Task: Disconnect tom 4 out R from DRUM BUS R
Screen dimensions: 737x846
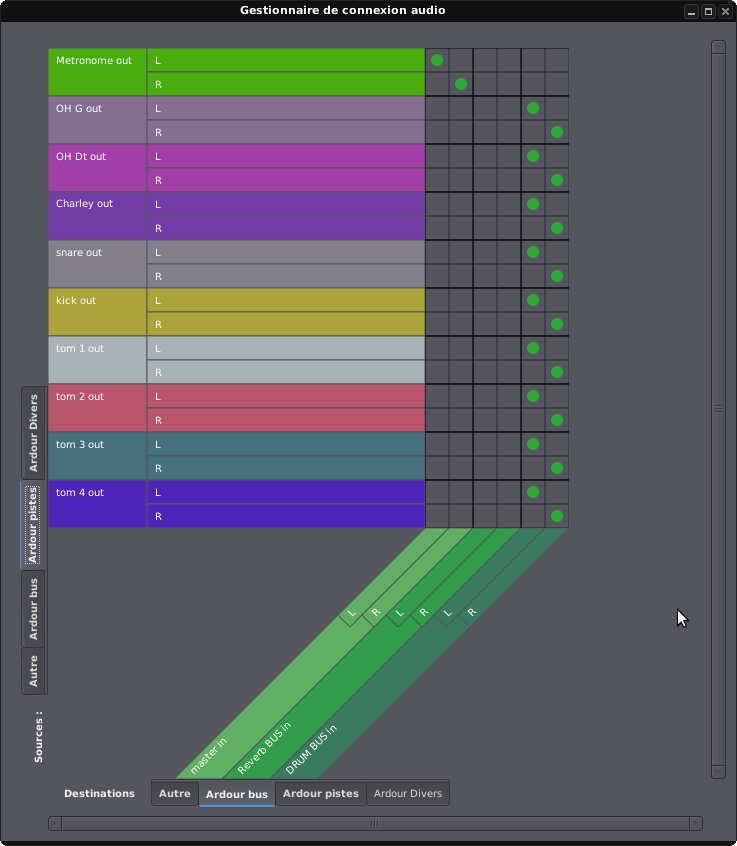Action: (557, 516)
